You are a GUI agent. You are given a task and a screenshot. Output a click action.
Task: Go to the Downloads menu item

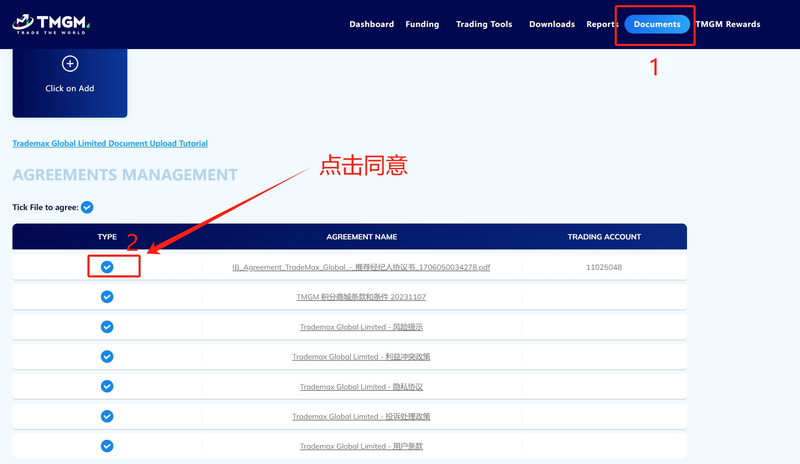coord(552,24)
